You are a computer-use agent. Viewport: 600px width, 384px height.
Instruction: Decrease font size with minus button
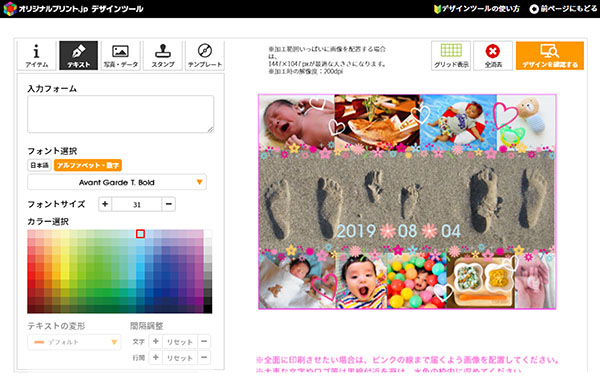pos(168,204)
